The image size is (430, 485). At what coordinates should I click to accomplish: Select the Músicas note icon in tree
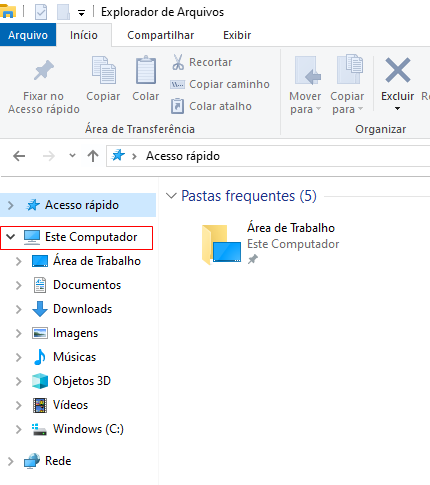[x=40, y=357]
